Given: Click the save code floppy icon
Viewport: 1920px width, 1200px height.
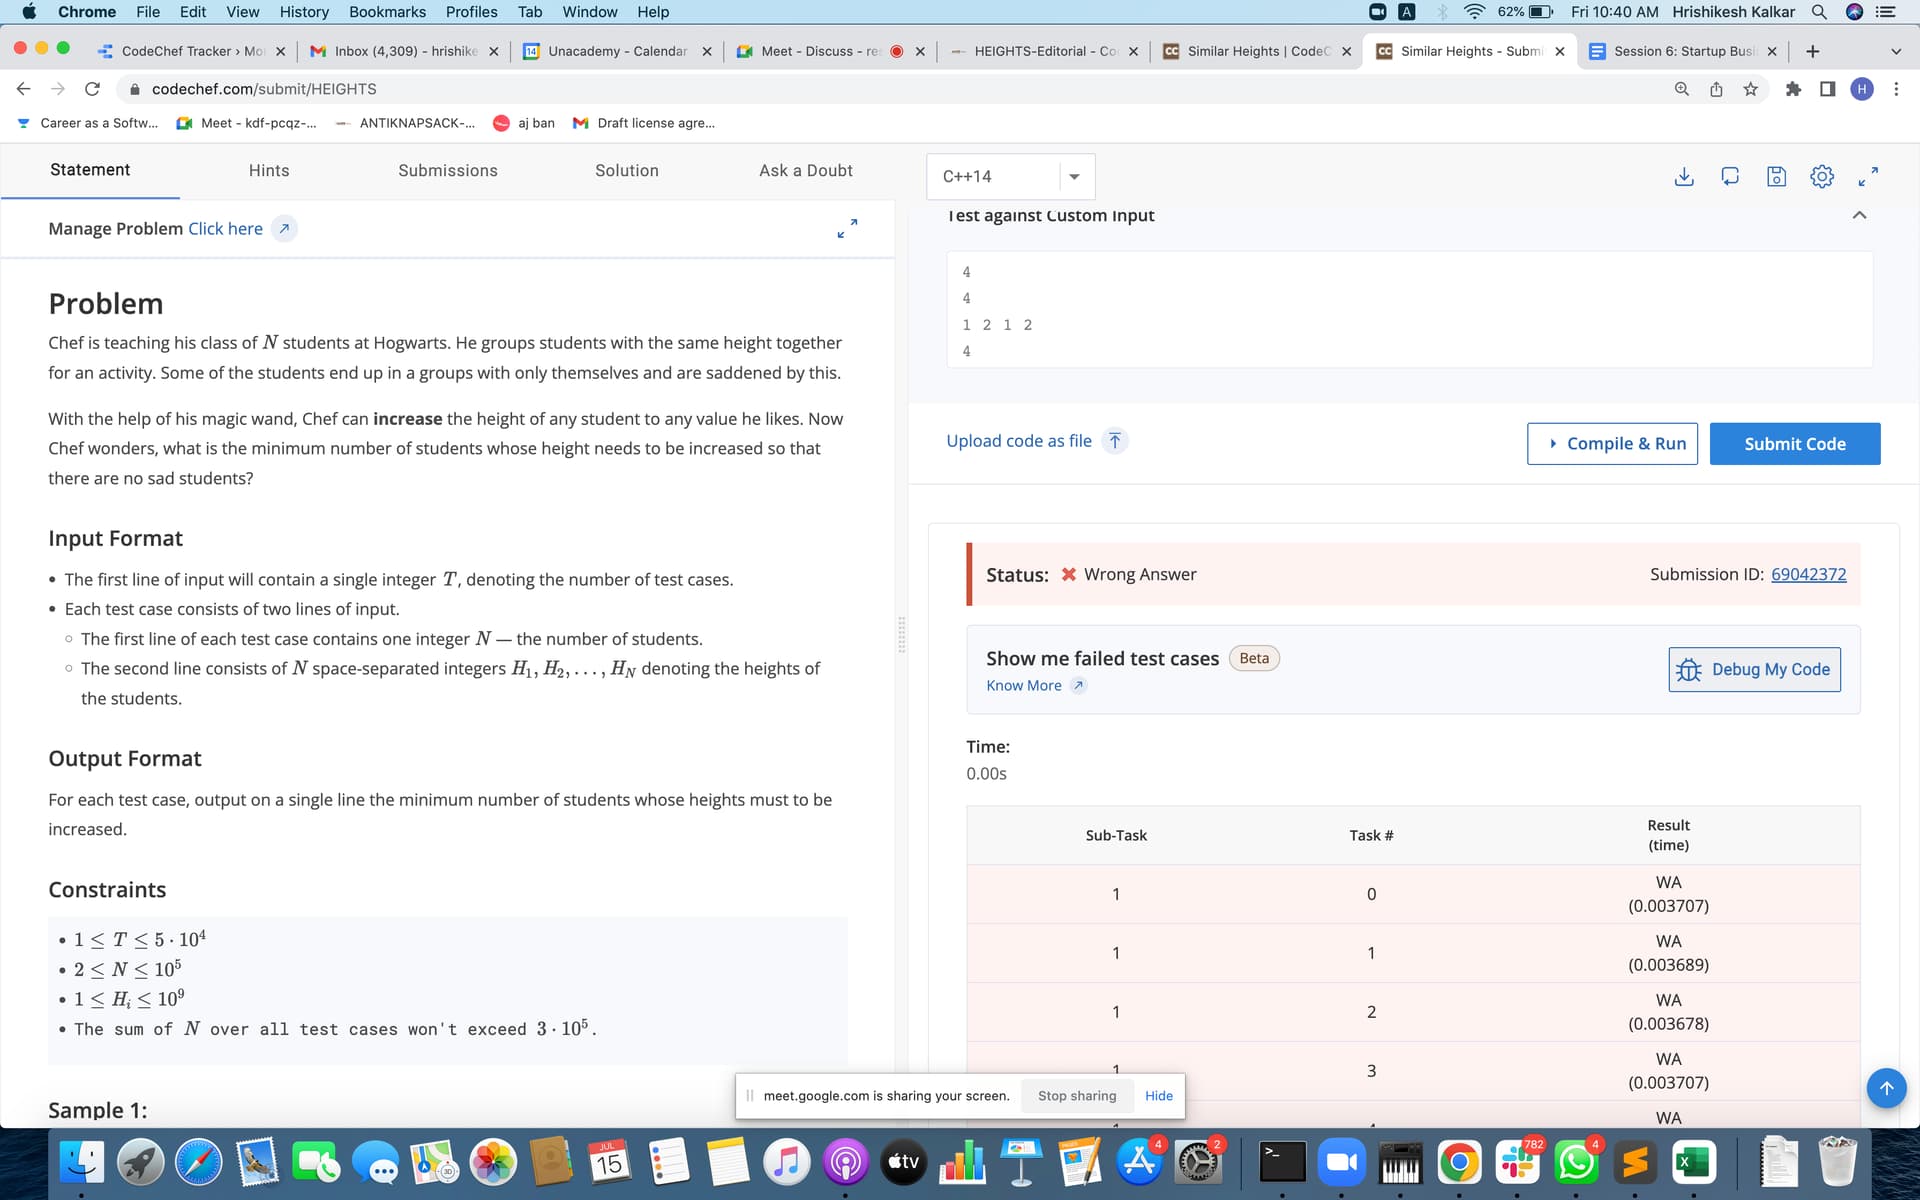Looking at the screenshot, I should pyautogui.click(x=1776, y=176).
